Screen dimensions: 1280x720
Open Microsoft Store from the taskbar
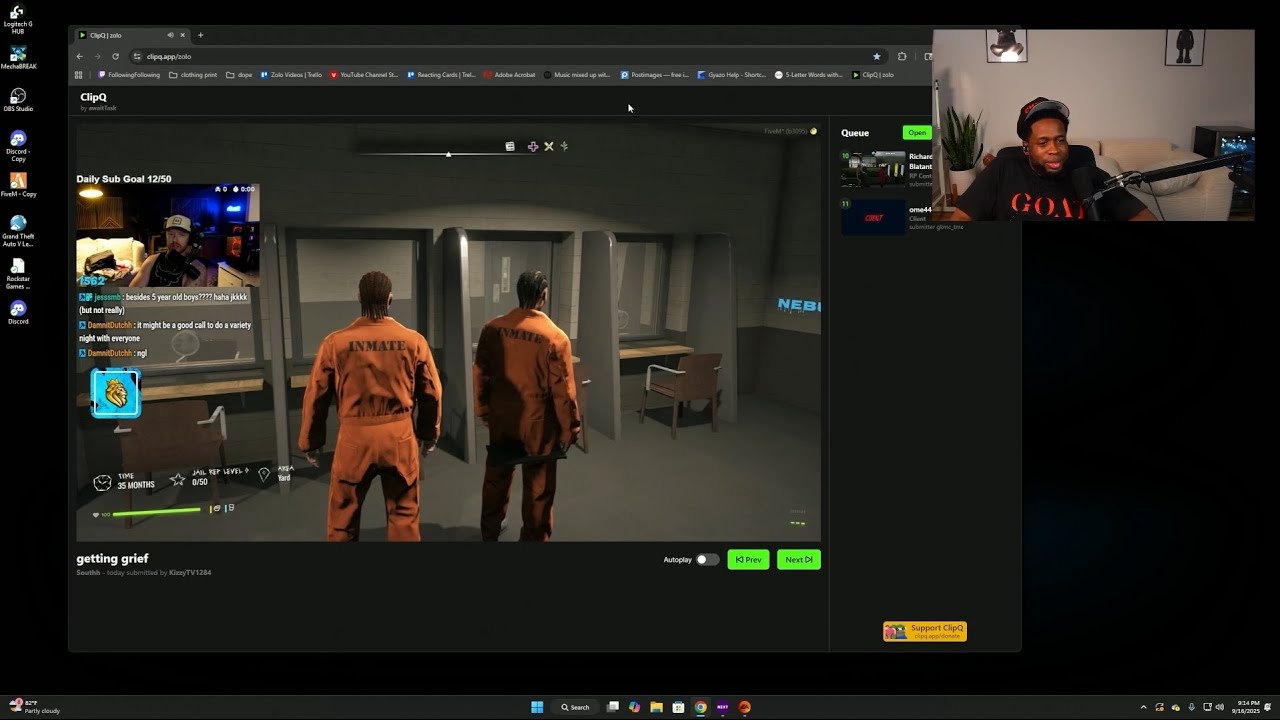click(x=678, y=707)
